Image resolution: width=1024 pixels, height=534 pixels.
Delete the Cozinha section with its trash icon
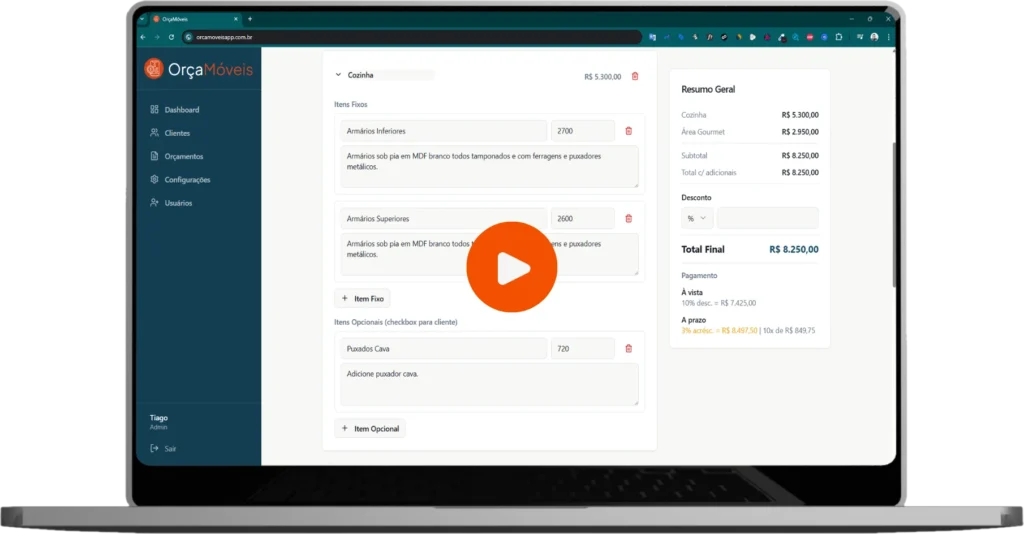pyautogui.click(x=635, y=76)
